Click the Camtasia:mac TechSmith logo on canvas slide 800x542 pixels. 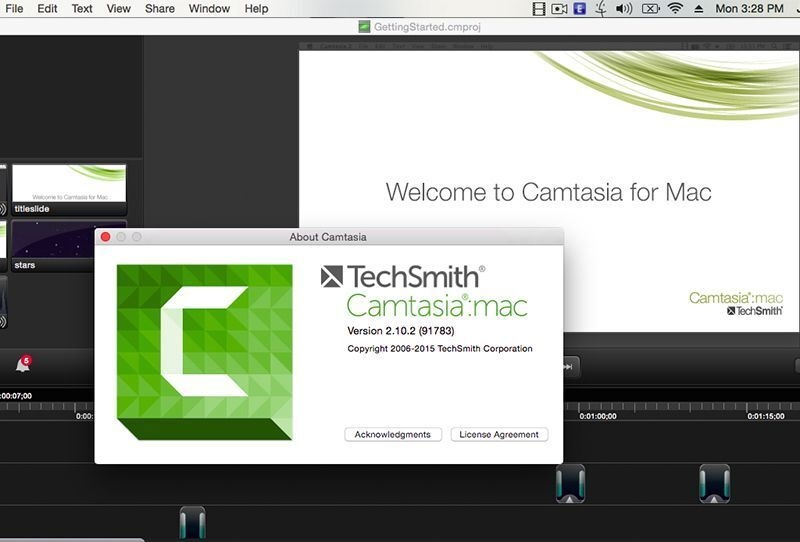(x=736, y=303)
